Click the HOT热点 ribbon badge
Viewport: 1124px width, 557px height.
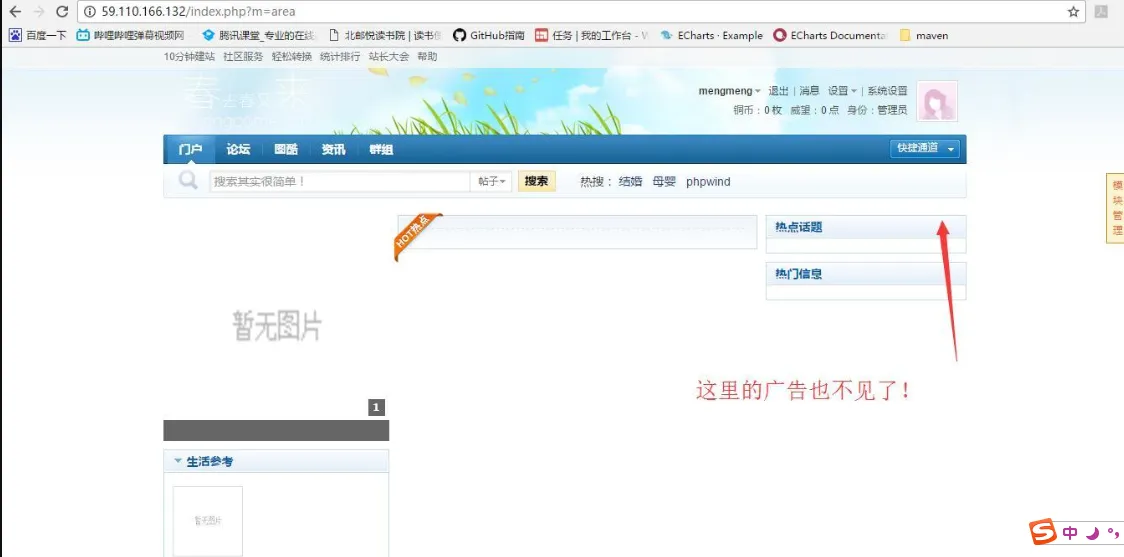[x=418, y=235]
